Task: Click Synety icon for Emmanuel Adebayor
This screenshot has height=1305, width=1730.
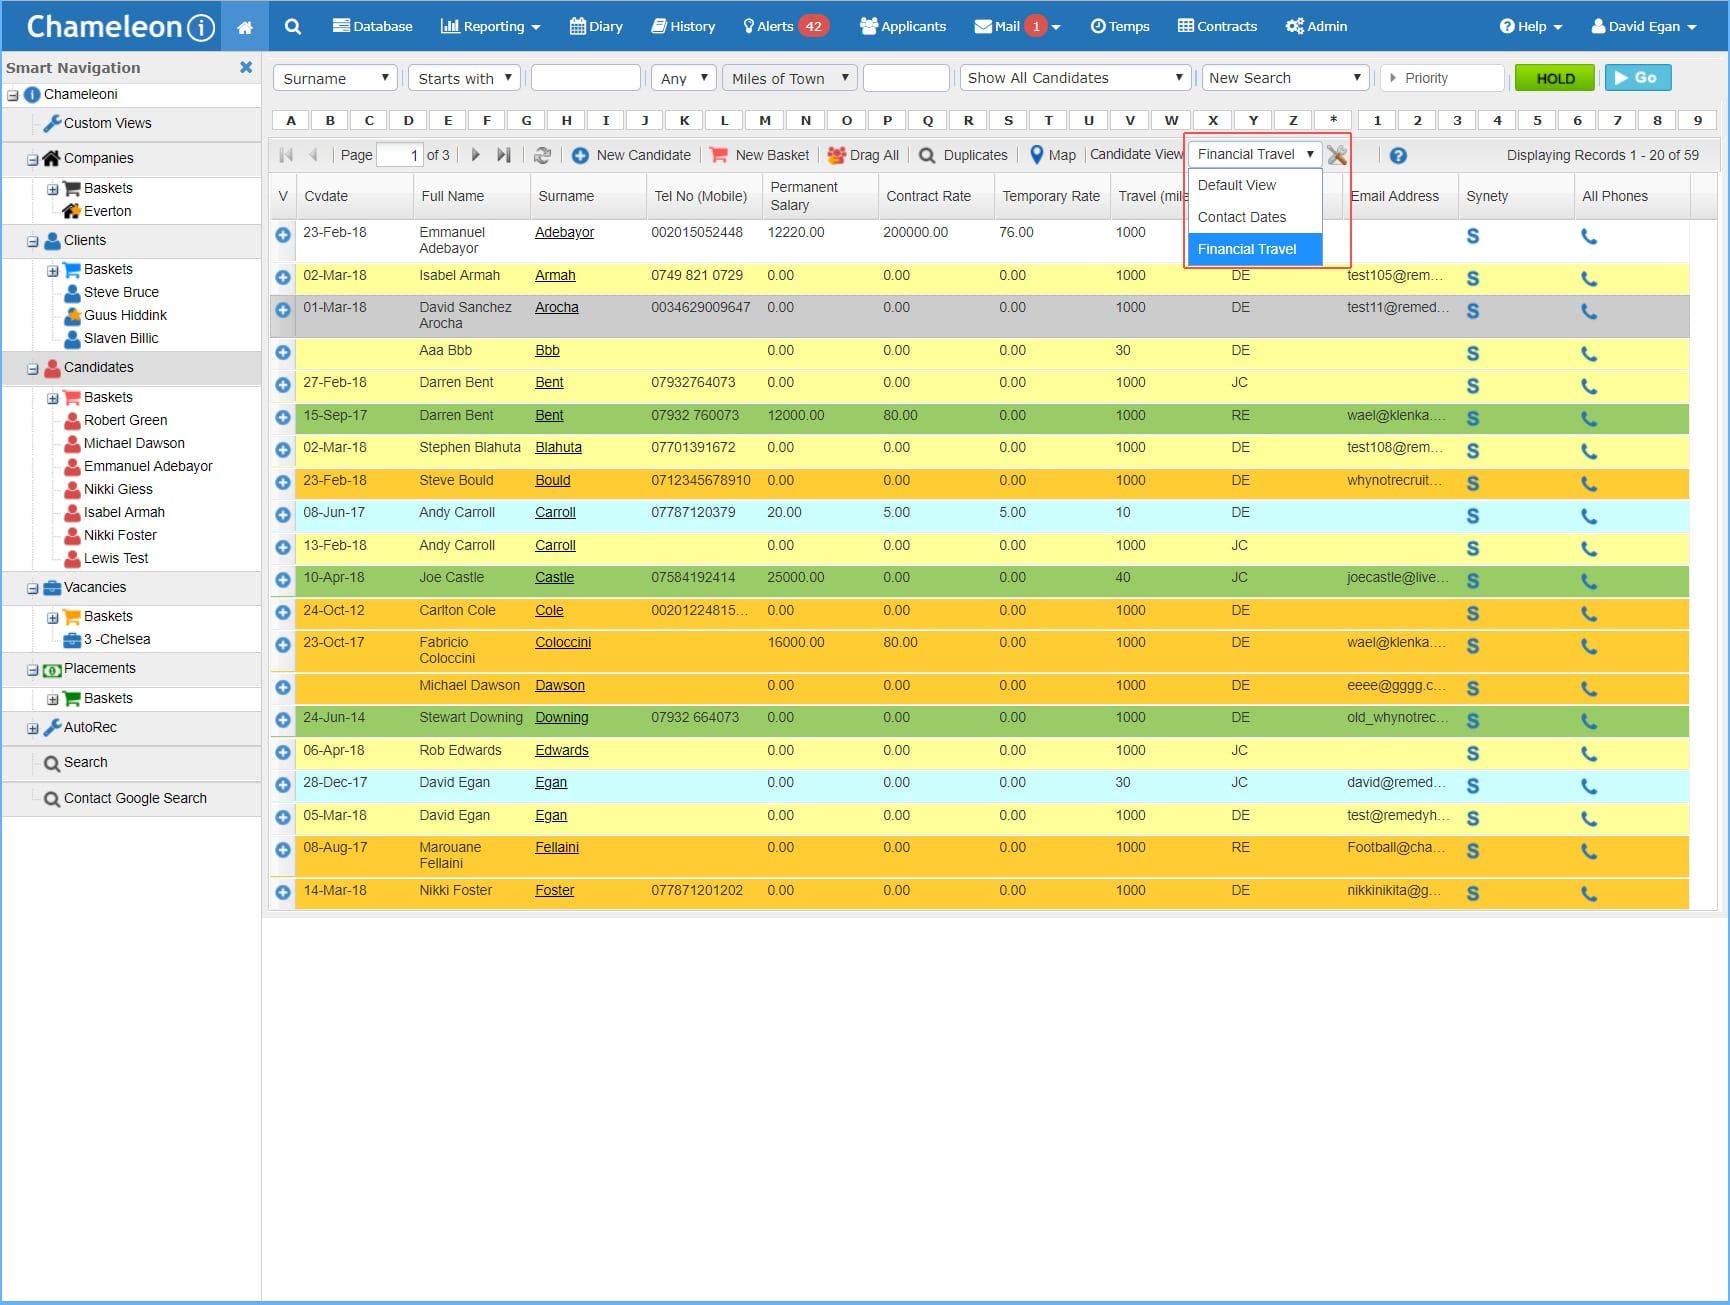Action: coord(1473,237)
